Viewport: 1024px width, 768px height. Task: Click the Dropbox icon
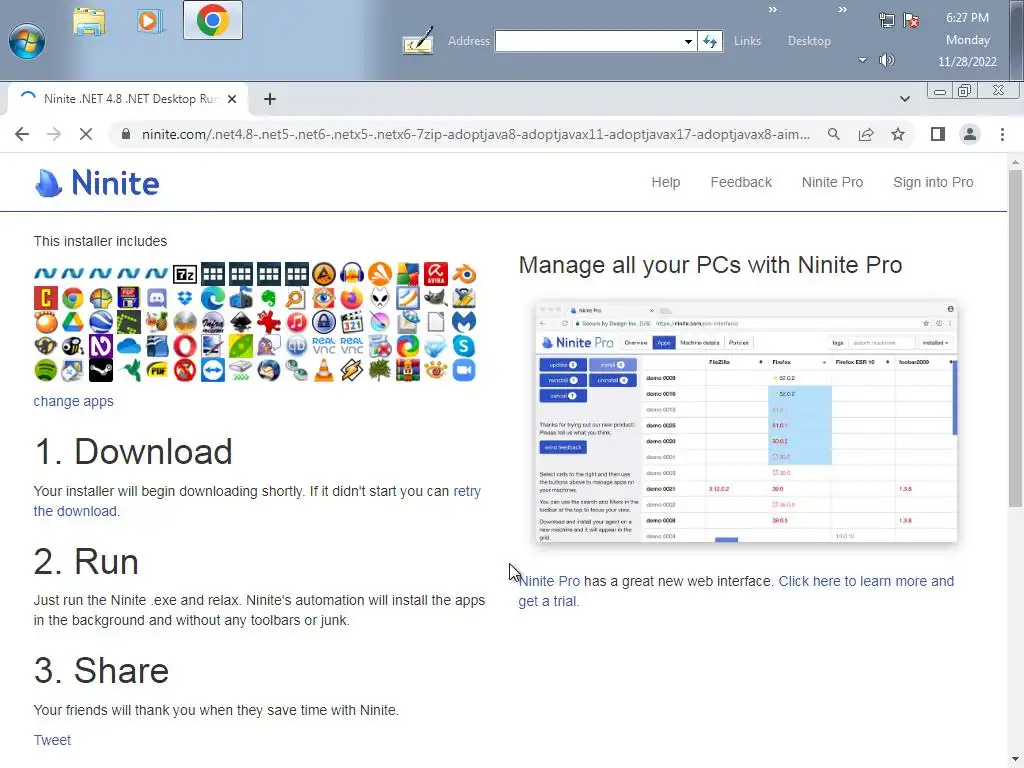coord(185,298)
